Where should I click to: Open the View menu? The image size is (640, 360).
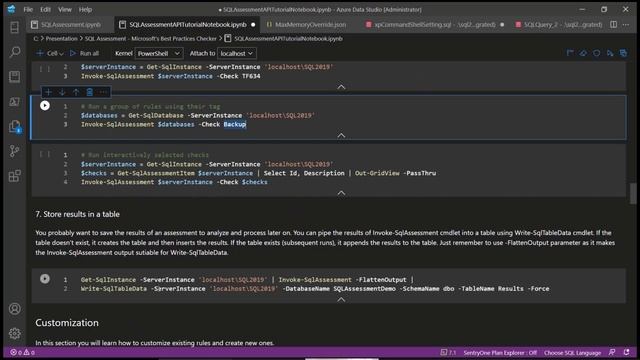click(x=64, y=9)
